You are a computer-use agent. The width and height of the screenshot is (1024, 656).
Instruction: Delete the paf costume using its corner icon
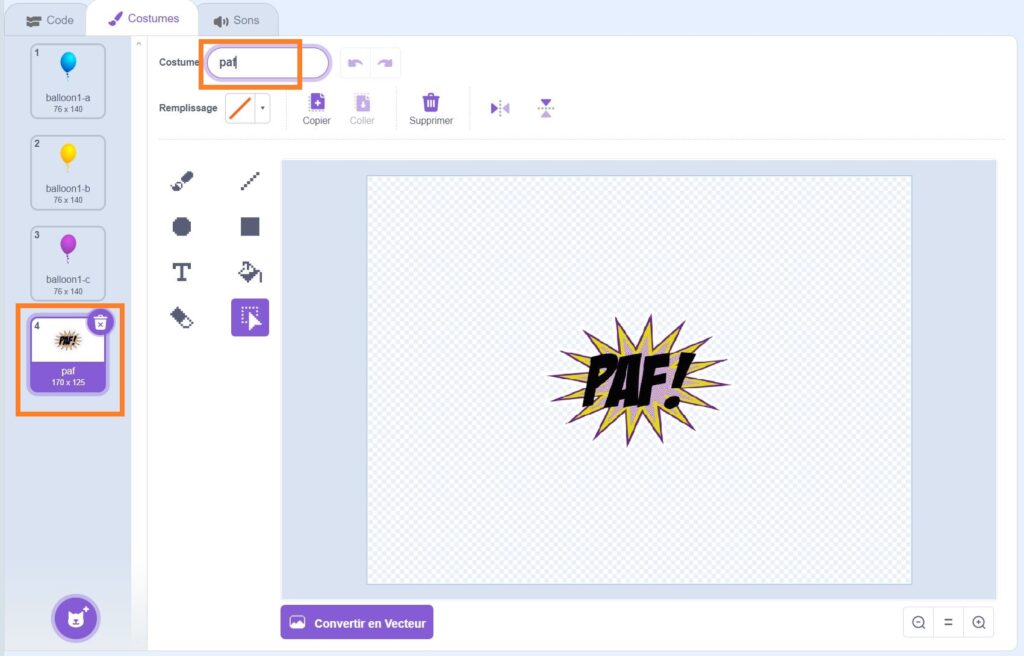(101, 323)
